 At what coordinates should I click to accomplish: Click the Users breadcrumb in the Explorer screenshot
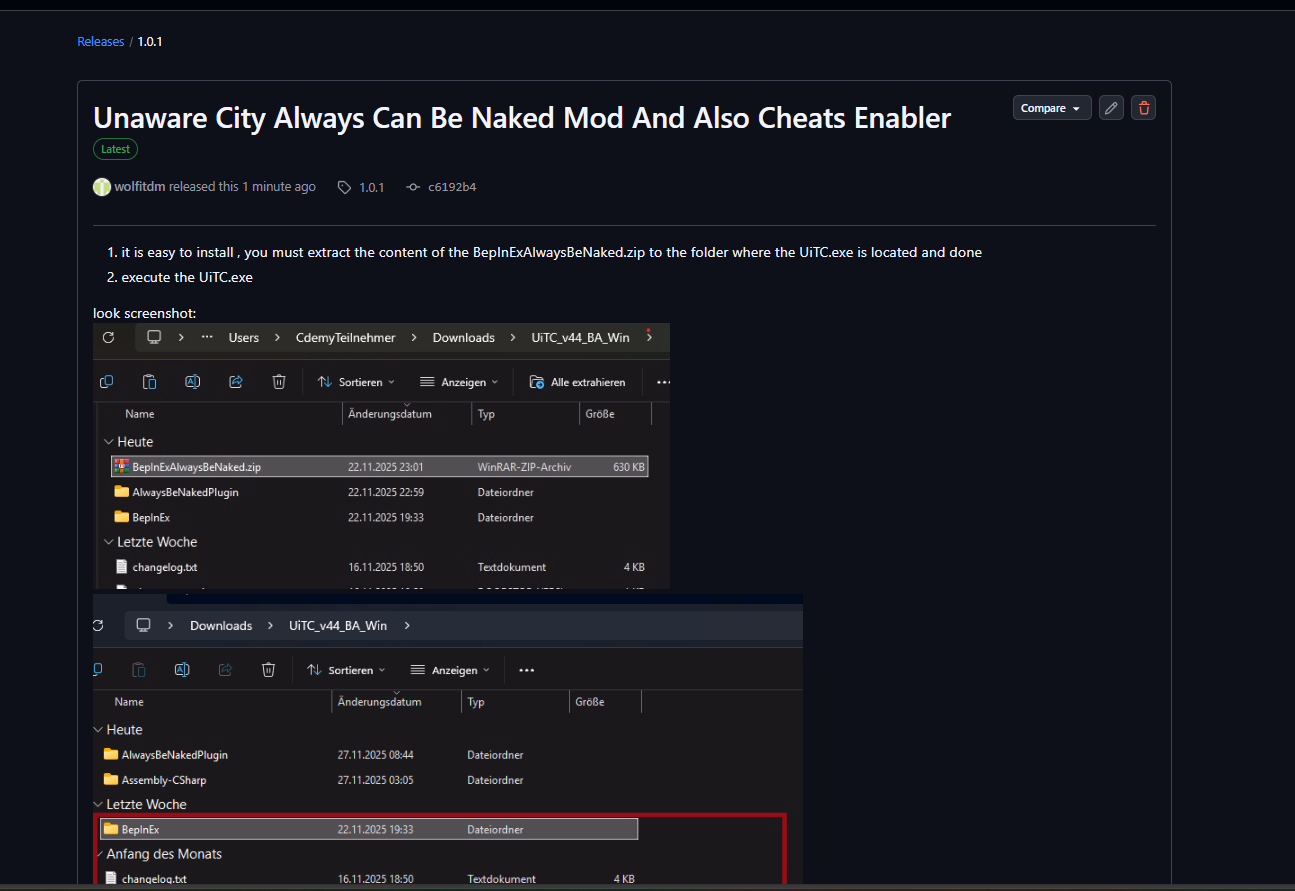point(244,338)
